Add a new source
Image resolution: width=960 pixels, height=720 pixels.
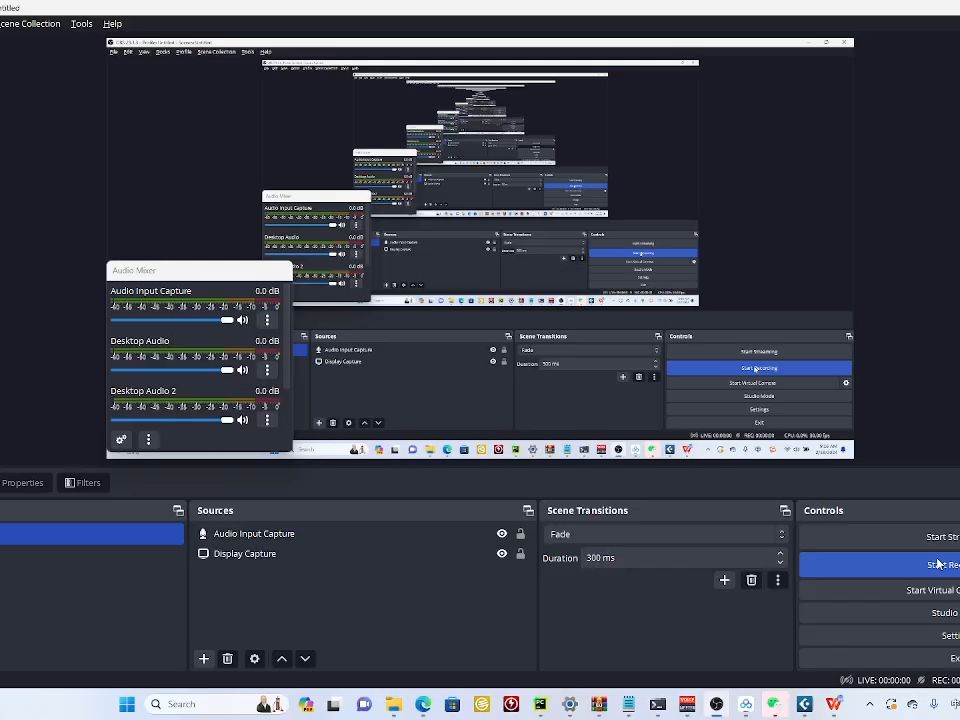pos(204,659)
